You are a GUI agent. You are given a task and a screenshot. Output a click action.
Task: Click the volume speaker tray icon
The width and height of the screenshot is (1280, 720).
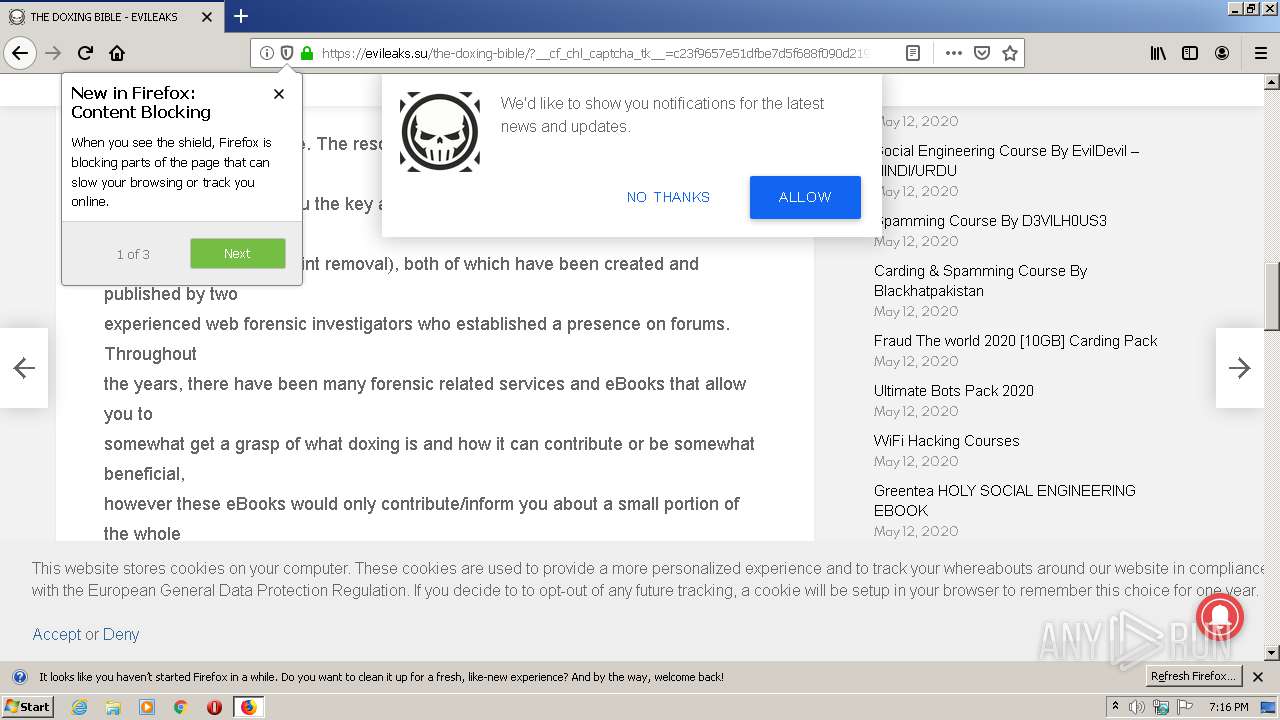pos(1137,707)
